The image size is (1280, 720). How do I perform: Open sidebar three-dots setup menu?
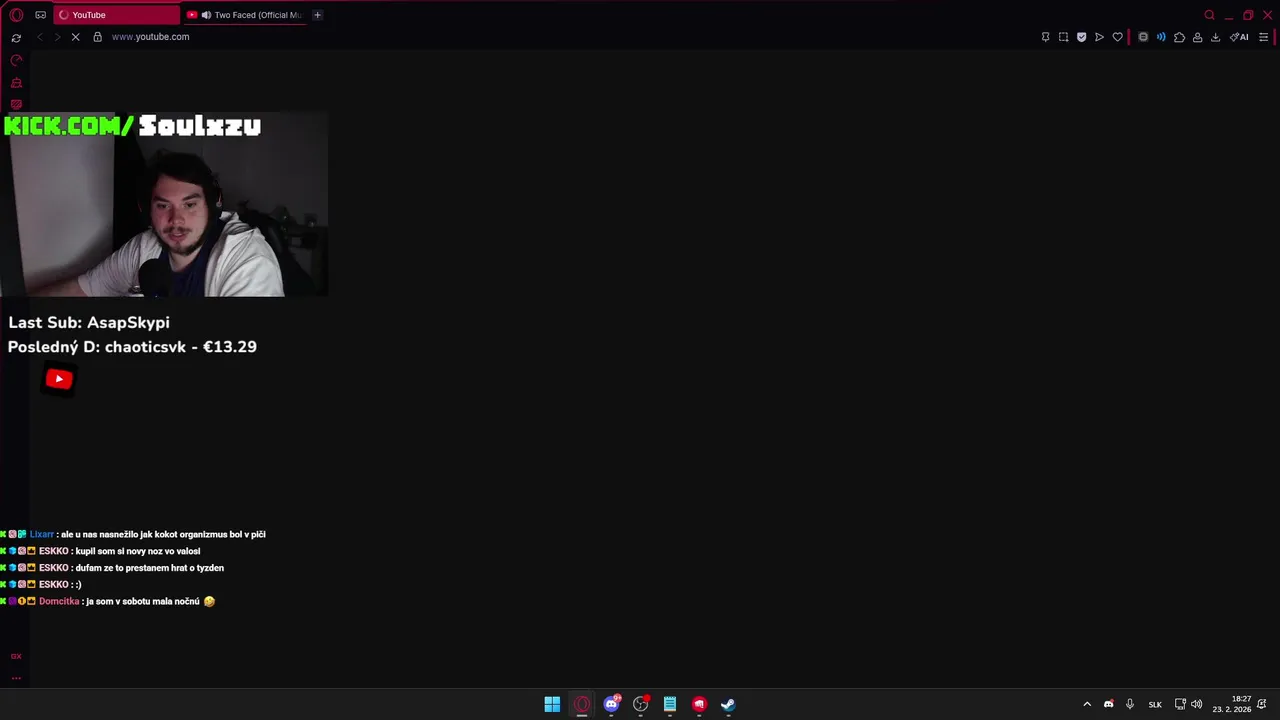[x=16, y=678]
